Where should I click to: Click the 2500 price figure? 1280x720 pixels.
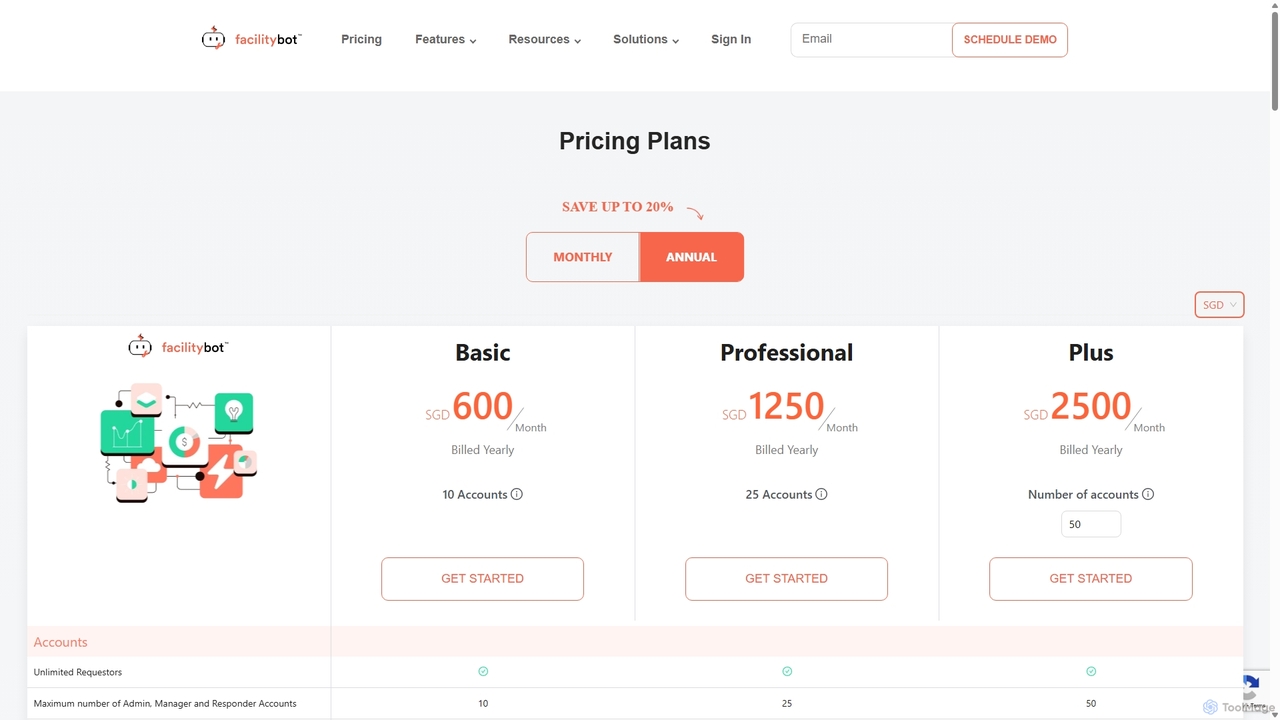(x=1091, y=406)
